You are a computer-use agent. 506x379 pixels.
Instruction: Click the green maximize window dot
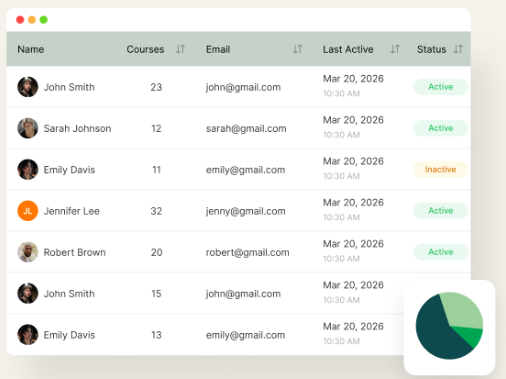(x=44, y=20)
